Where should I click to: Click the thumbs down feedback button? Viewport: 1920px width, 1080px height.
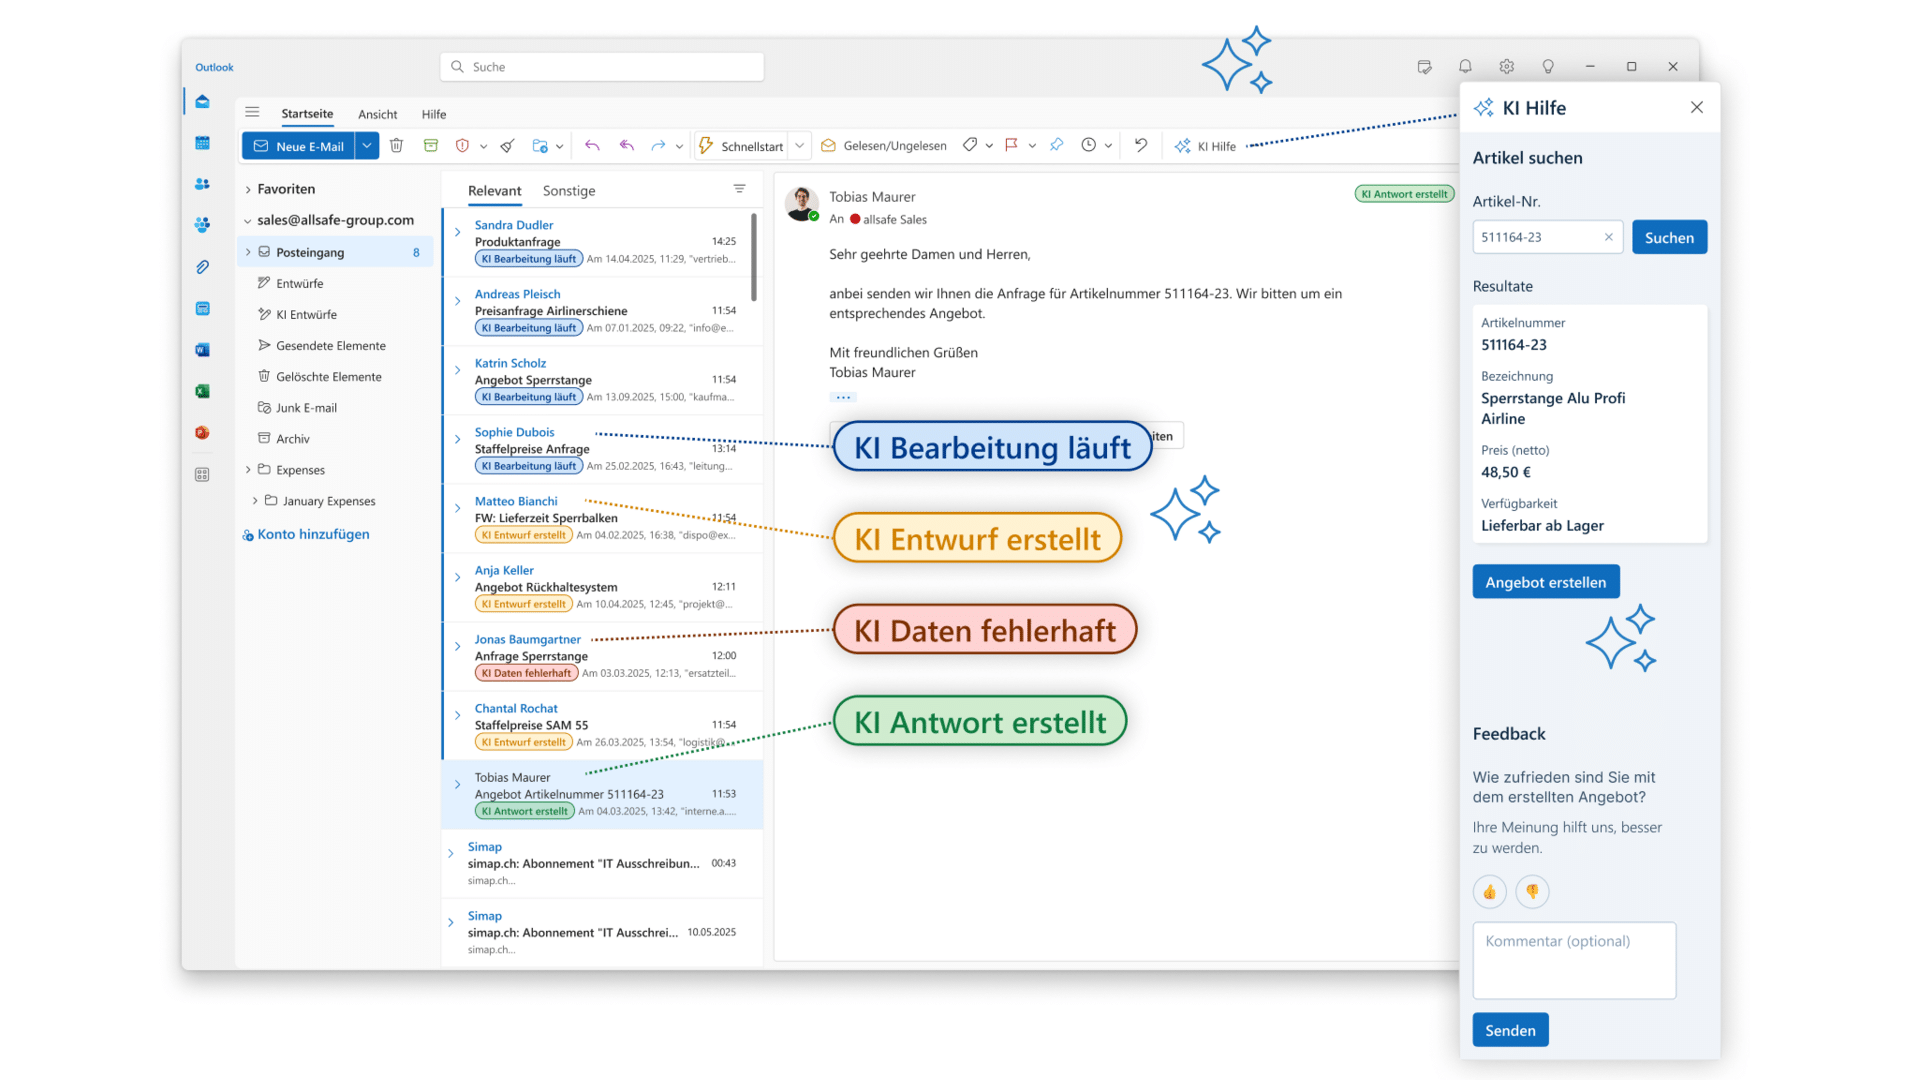pos(1532,891)
